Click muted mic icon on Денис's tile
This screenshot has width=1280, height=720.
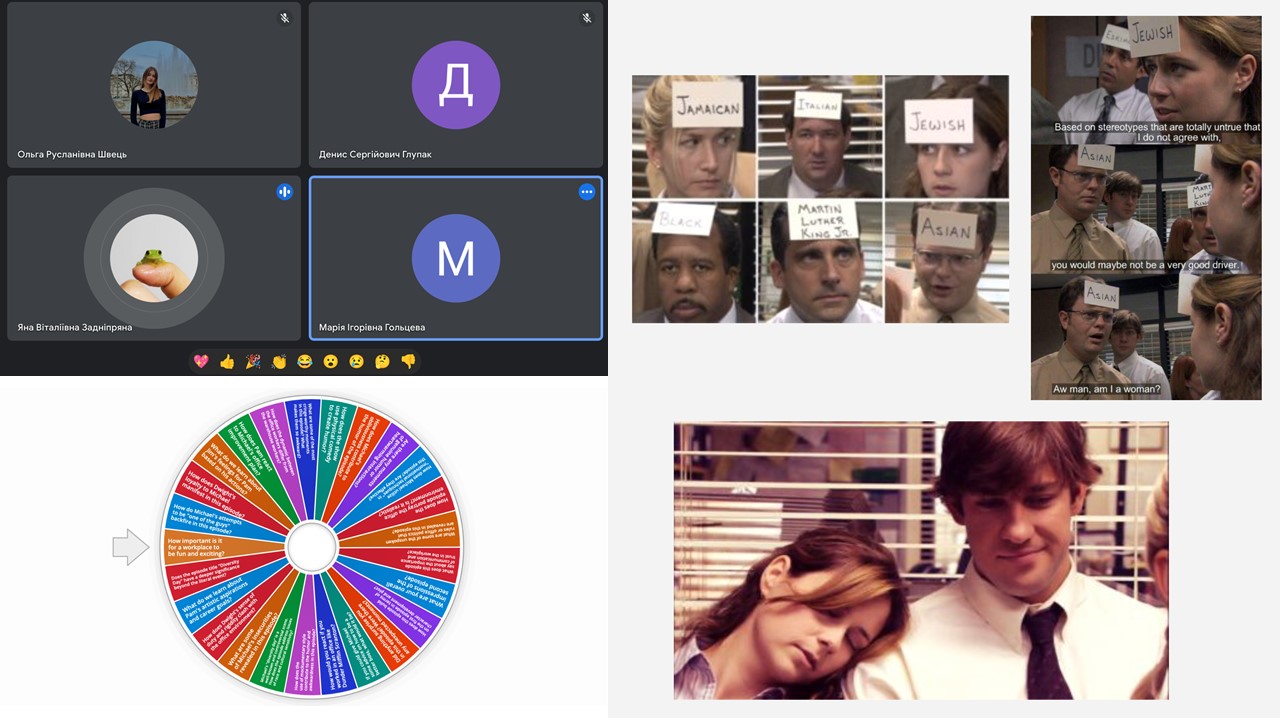tap(587, 18)
